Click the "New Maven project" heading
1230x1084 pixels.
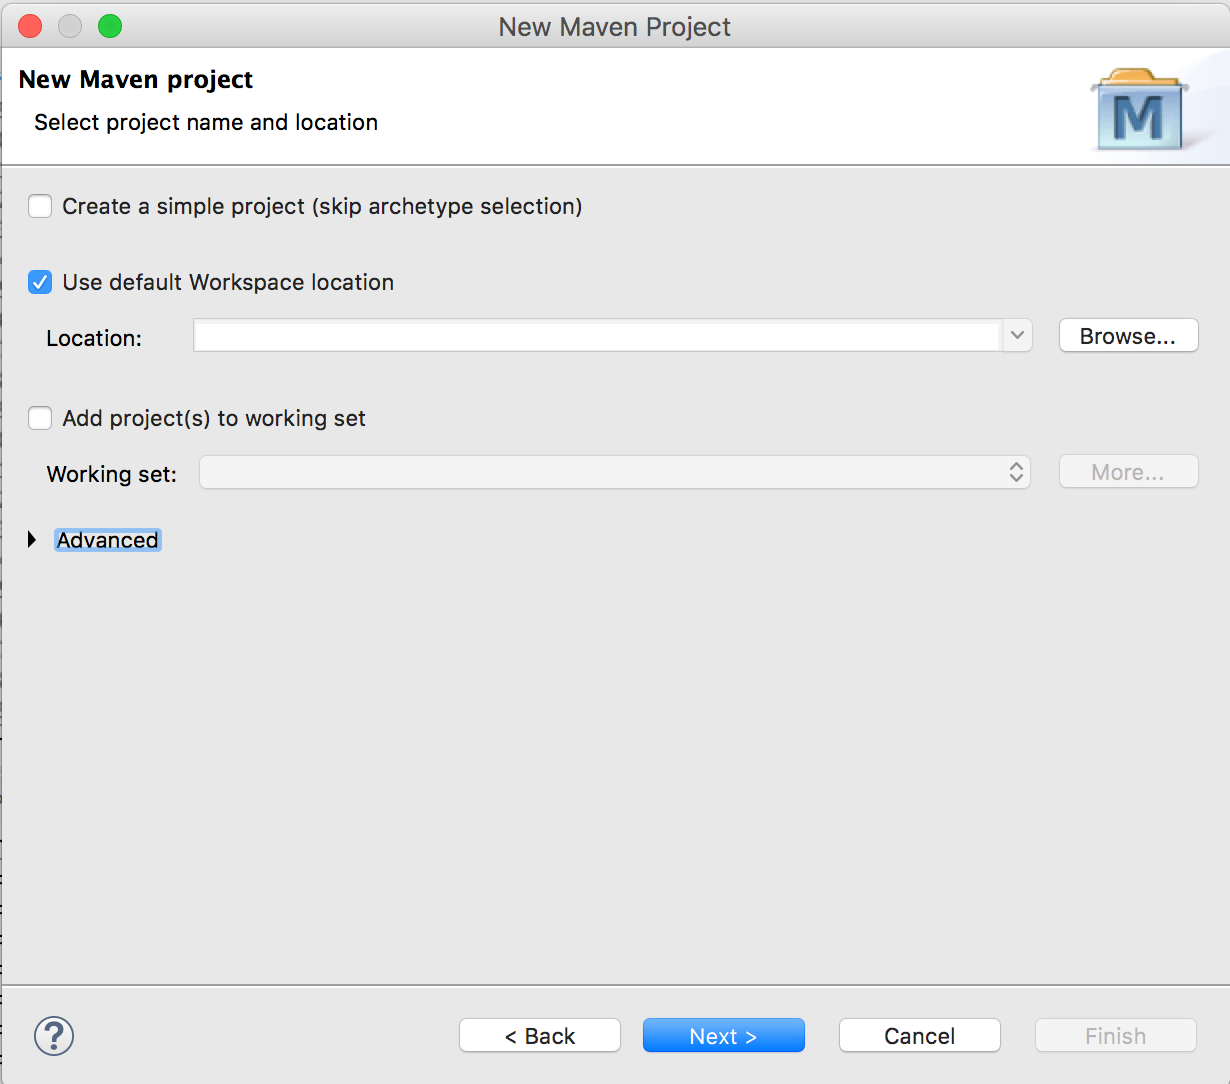[x=136, y=80]
